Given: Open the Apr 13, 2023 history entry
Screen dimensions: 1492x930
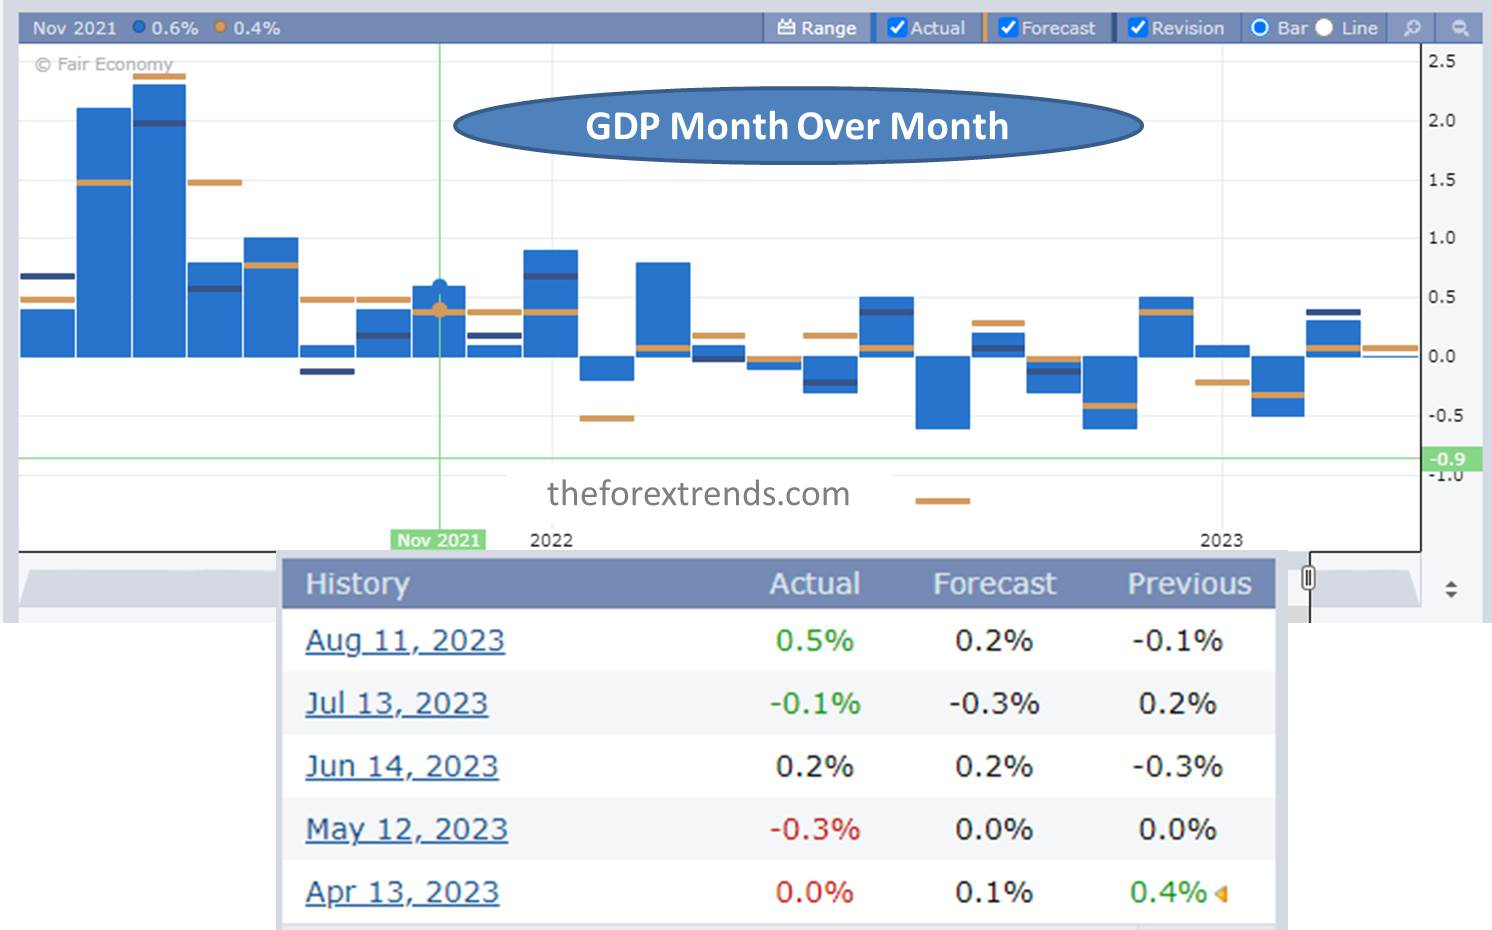Looking at the screenshot, I should pyautogui.click(x=402, y=893).
